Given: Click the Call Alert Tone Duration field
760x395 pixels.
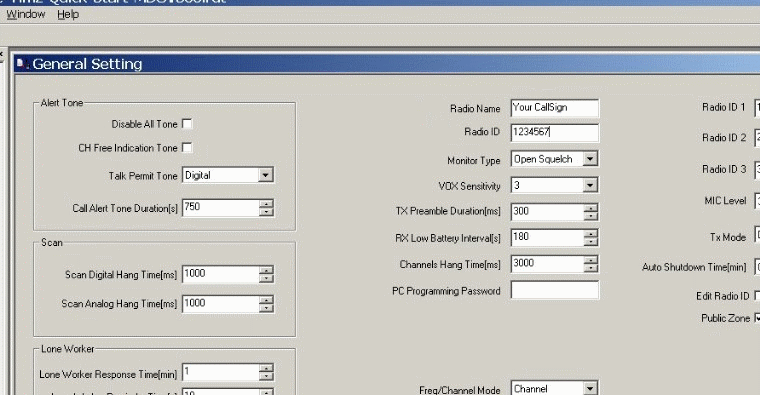Looking at the screenshot, I should pos(221,207).
